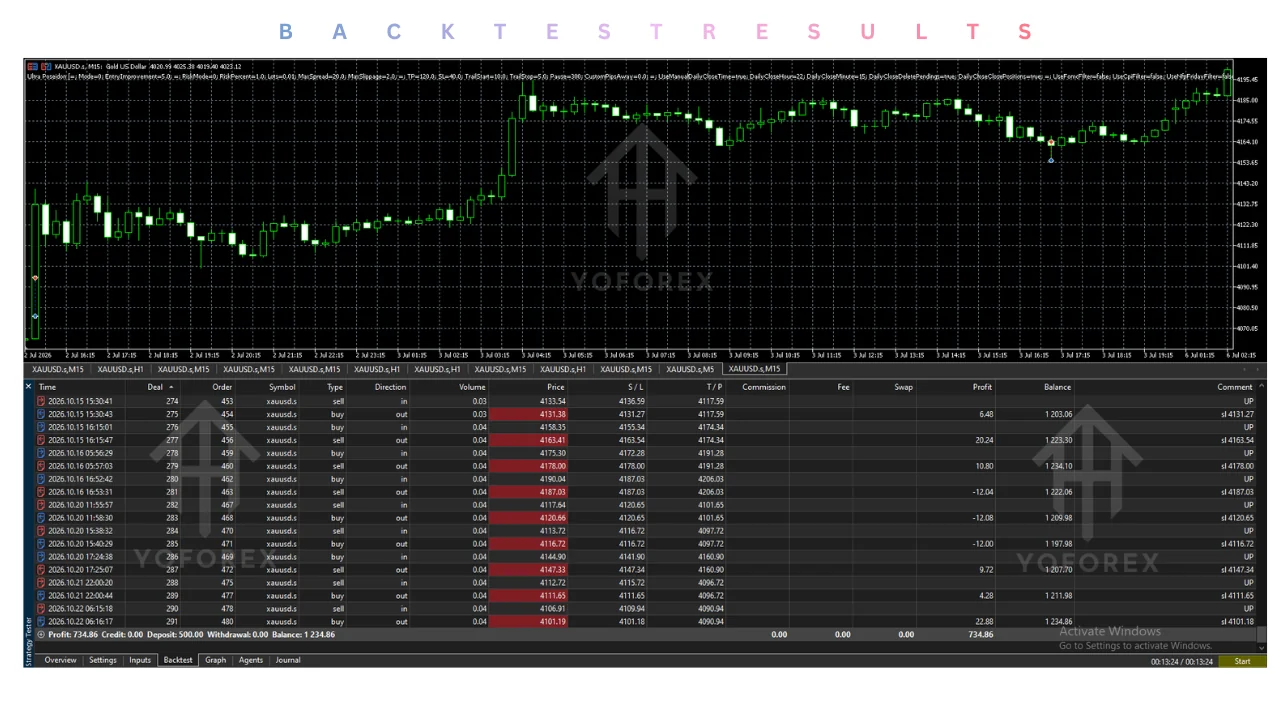Click the balance value 1 197.98

(1058, 544)
